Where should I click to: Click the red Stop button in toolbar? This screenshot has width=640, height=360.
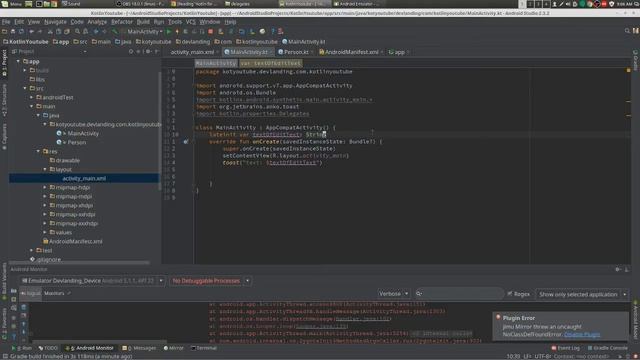(x=211, y=31)
